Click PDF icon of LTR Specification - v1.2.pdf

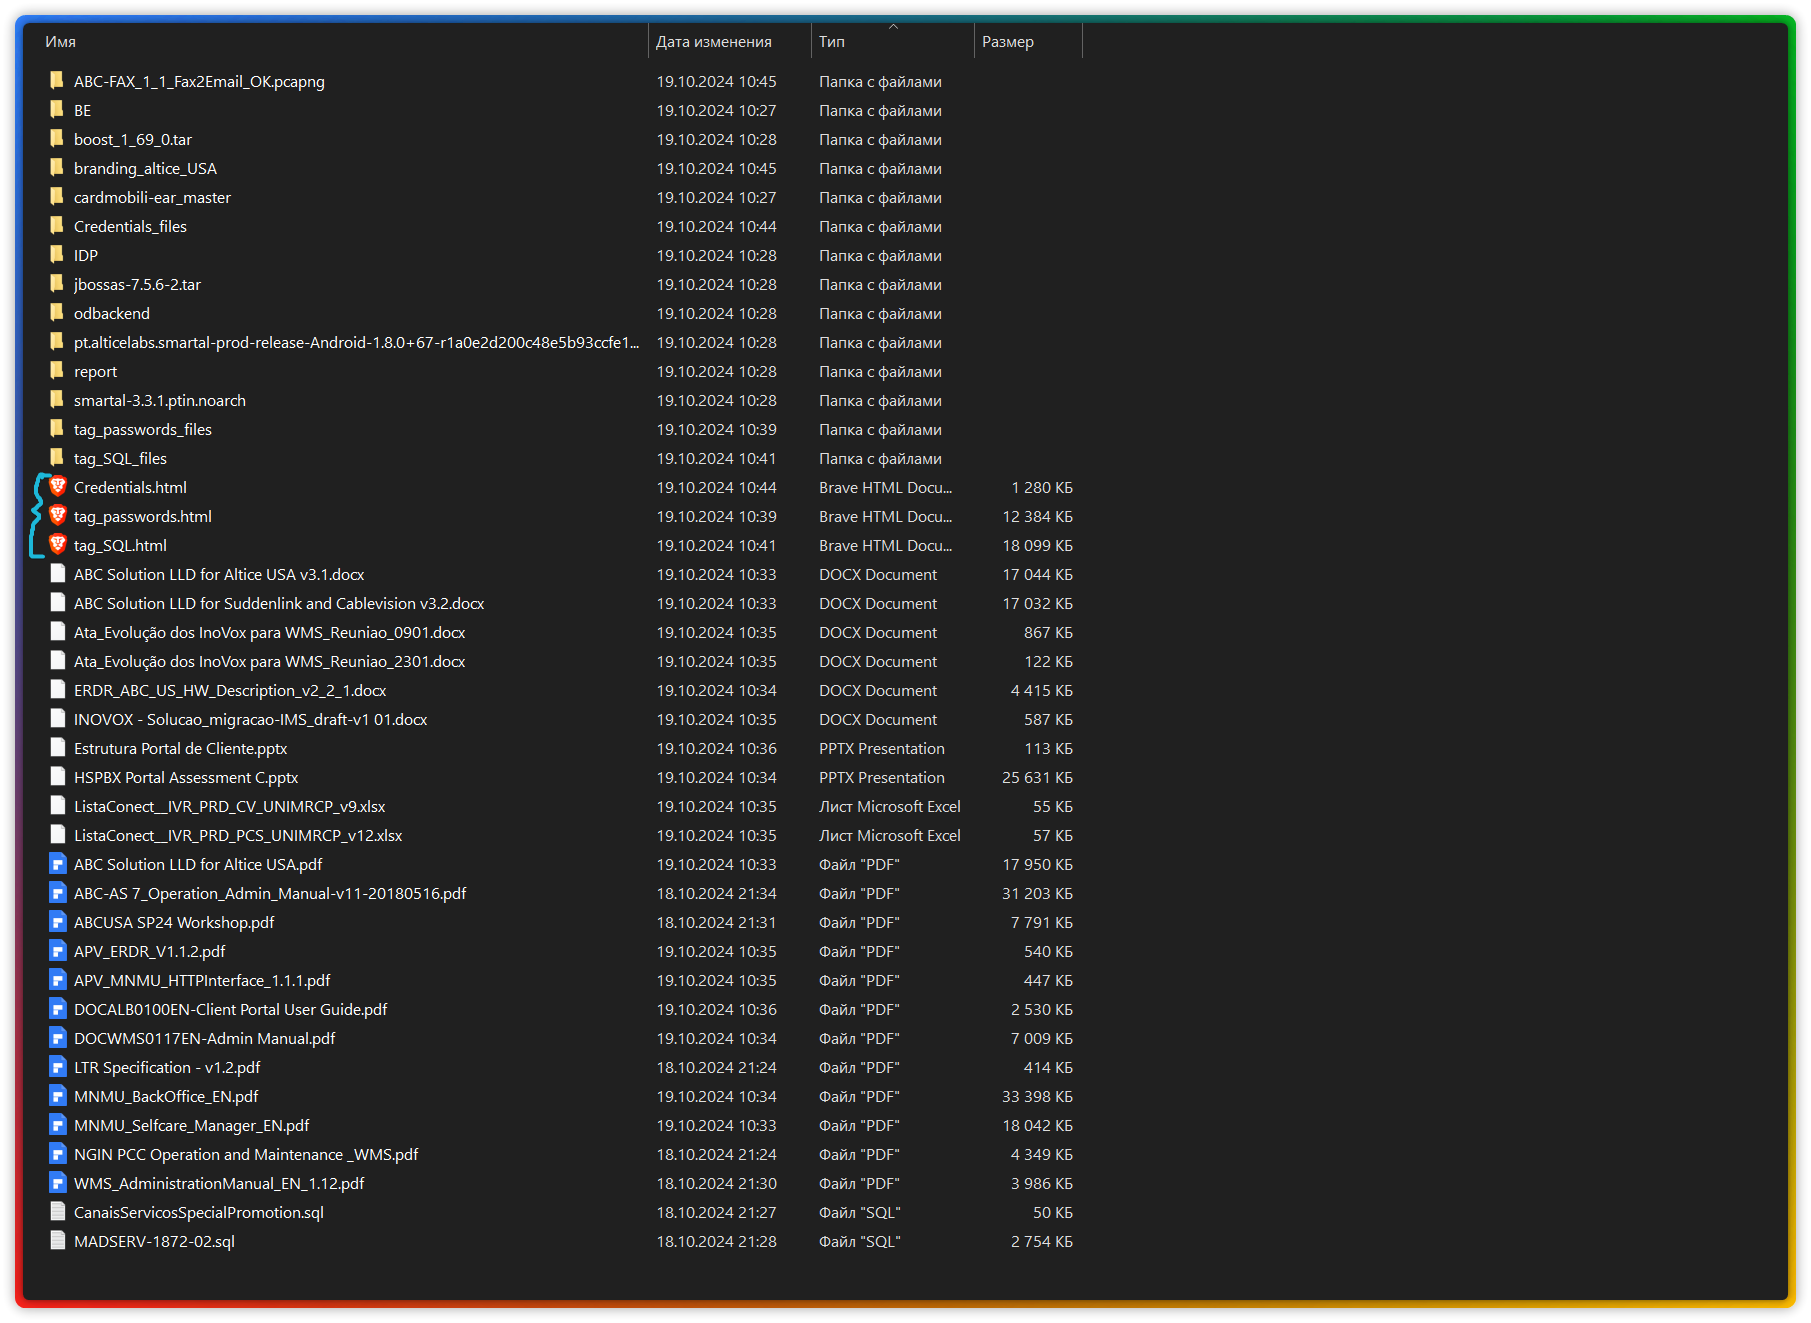point(58,1067)
